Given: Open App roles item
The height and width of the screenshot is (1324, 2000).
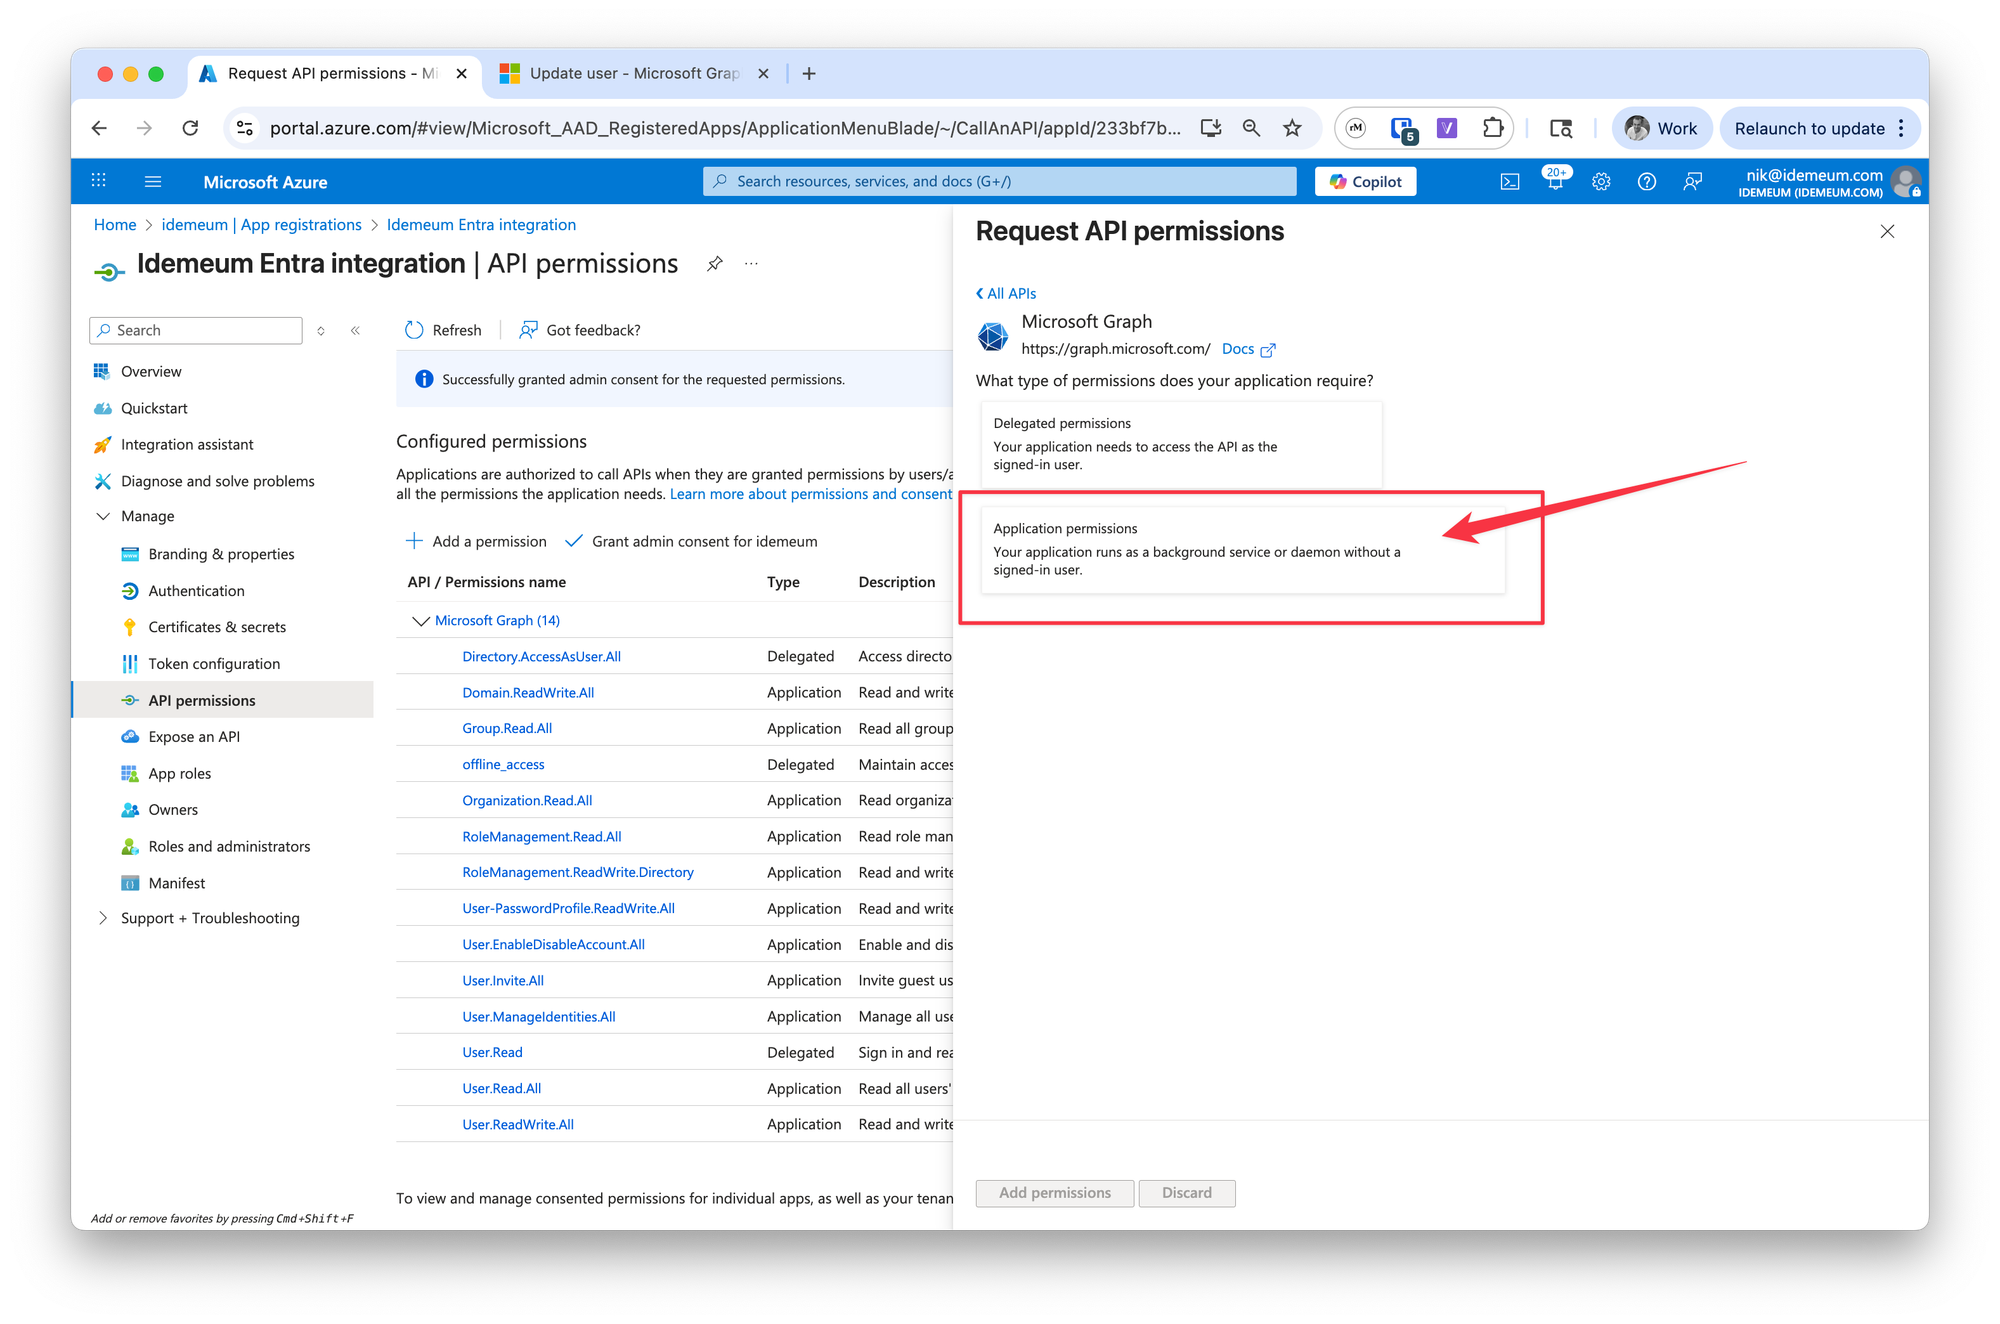Looking at the screenshot, I should [x=180, y=774].
